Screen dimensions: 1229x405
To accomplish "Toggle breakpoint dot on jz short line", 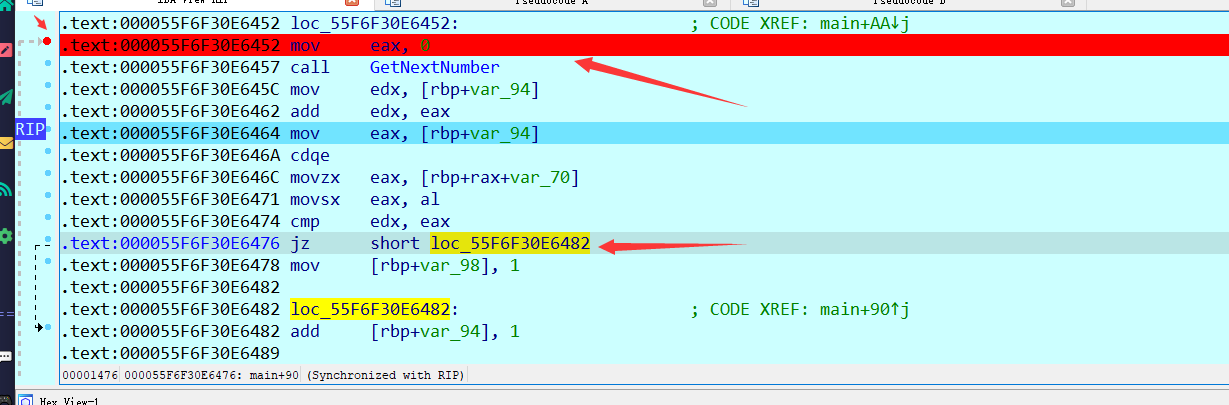I will (47, 243).
